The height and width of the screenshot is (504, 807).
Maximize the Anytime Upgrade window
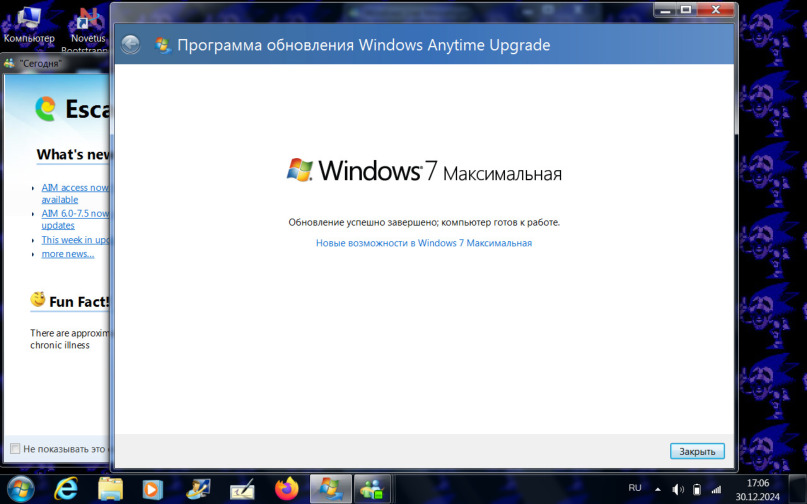tap(686, 10)
